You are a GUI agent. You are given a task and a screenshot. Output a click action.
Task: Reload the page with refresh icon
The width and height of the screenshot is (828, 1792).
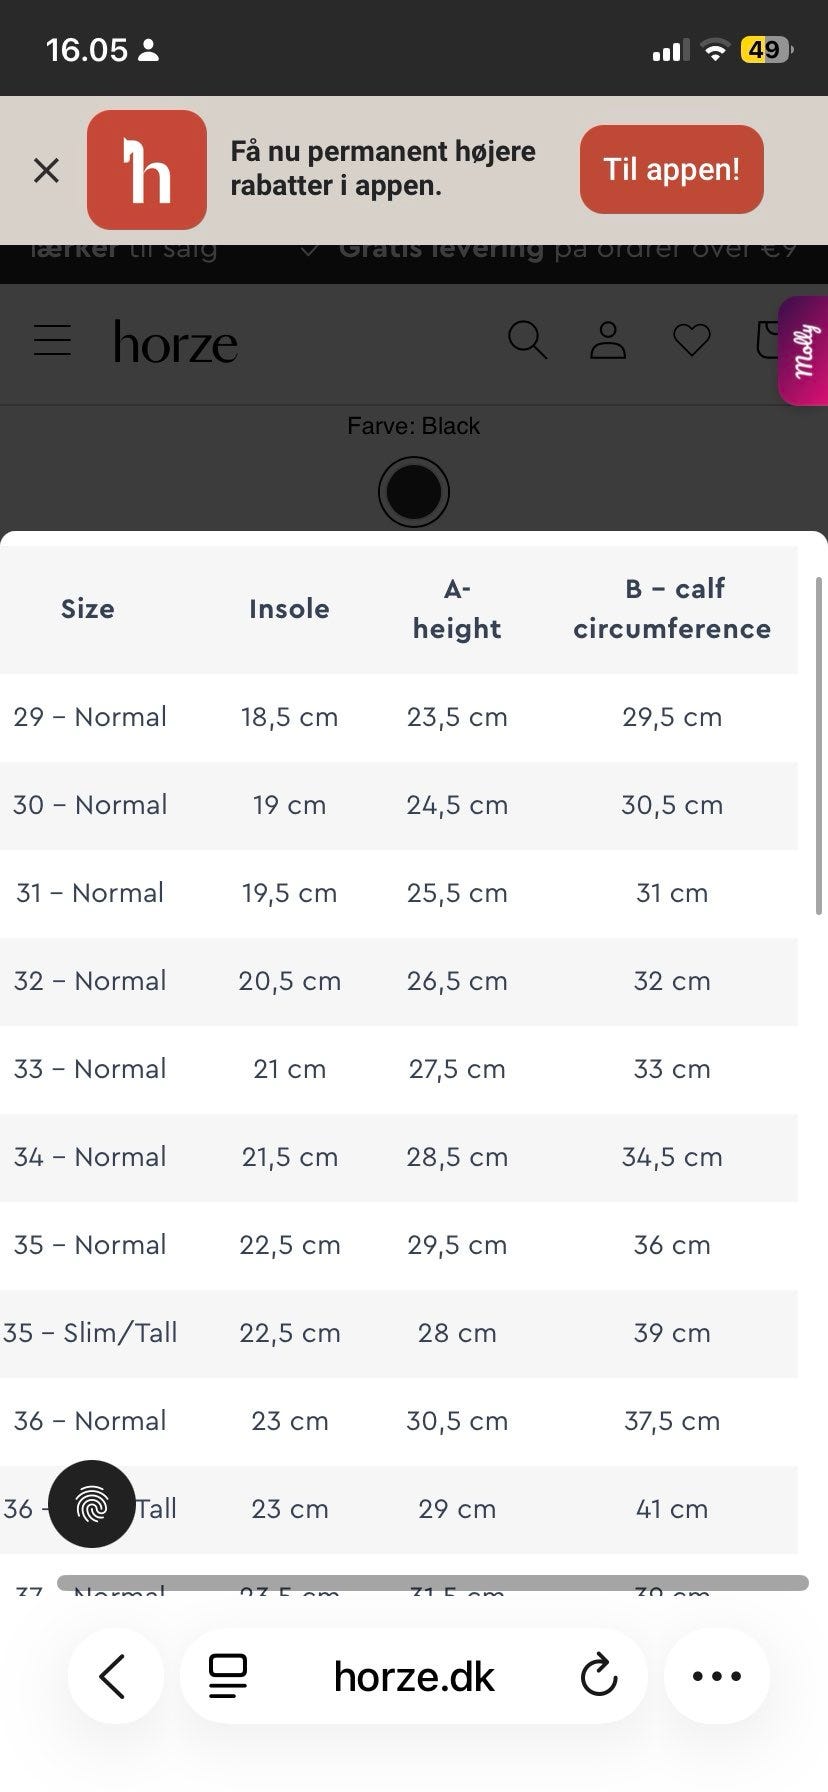point(599,1676)
